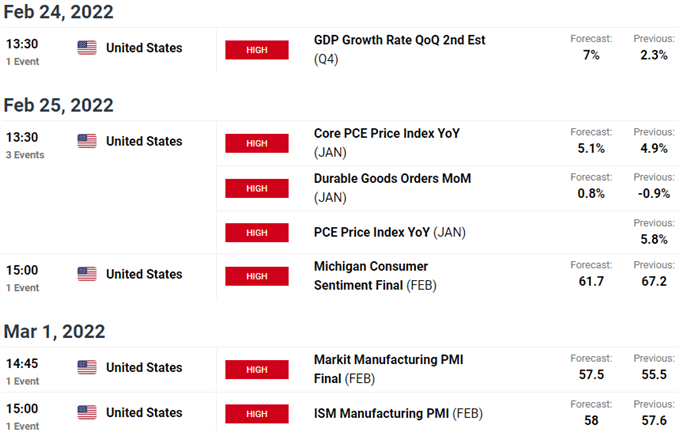Click the HIGH badge next to PCE Price Index YoY
679x432 pixels.
(257, 232)
